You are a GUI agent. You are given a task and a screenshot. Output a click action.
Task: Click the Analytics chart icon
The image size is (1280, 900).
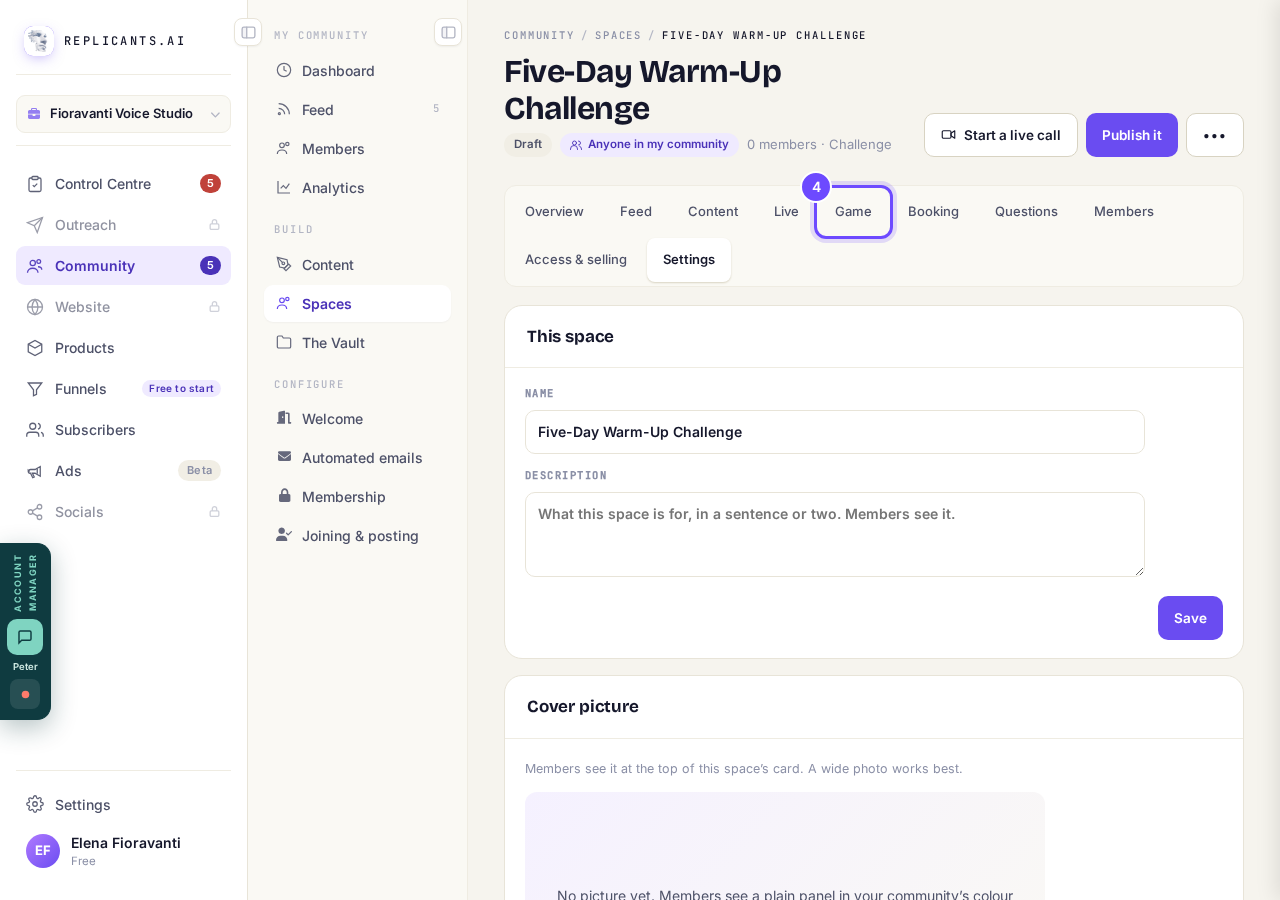[284, 187]
